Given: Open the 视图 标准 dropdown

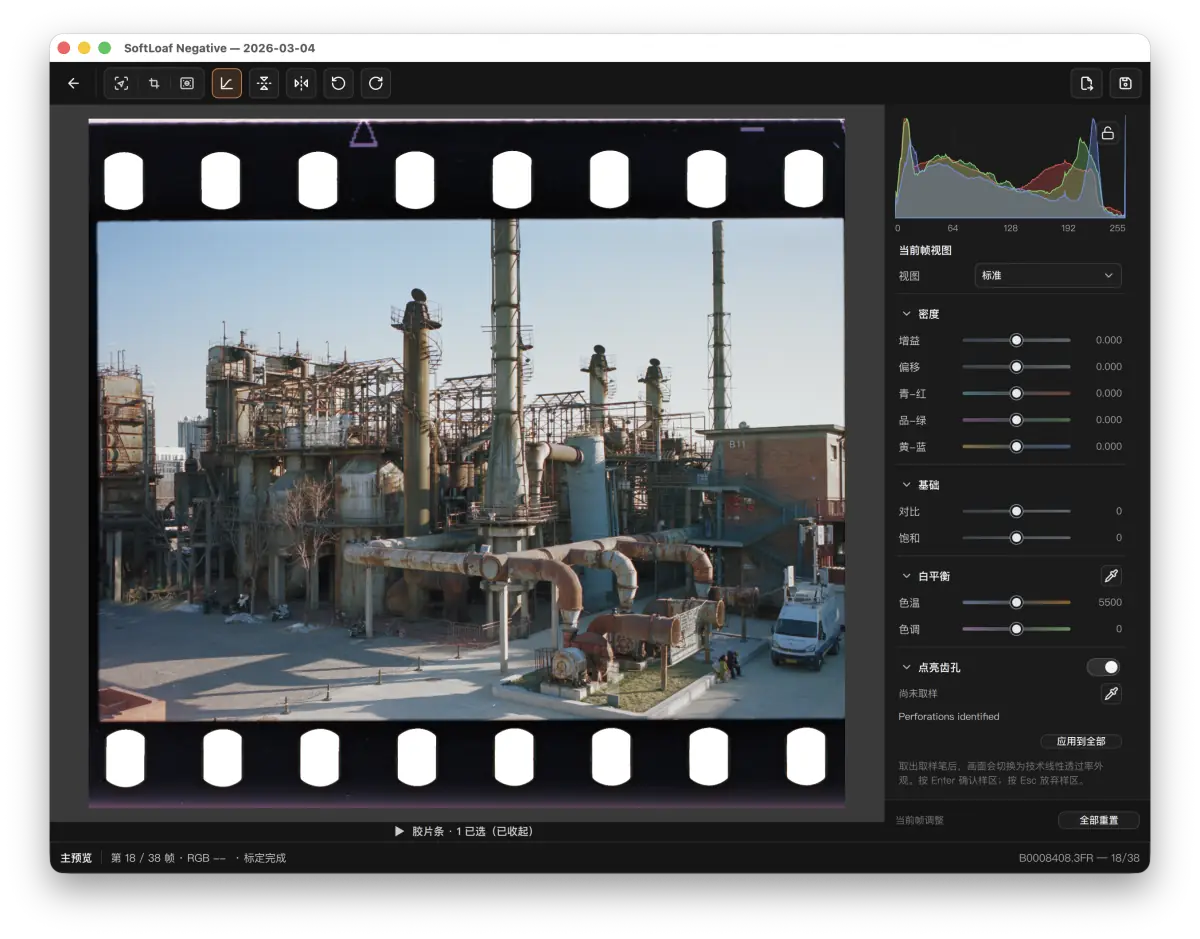Looking at the screenshot, I should (x=1047, y=275).
